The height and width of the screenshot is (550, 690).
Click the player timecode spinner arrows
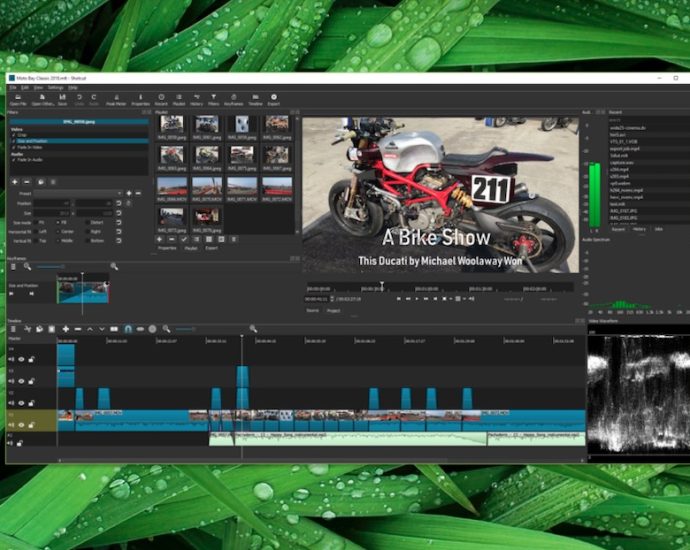pyautogui.click(x=332, y=299)
